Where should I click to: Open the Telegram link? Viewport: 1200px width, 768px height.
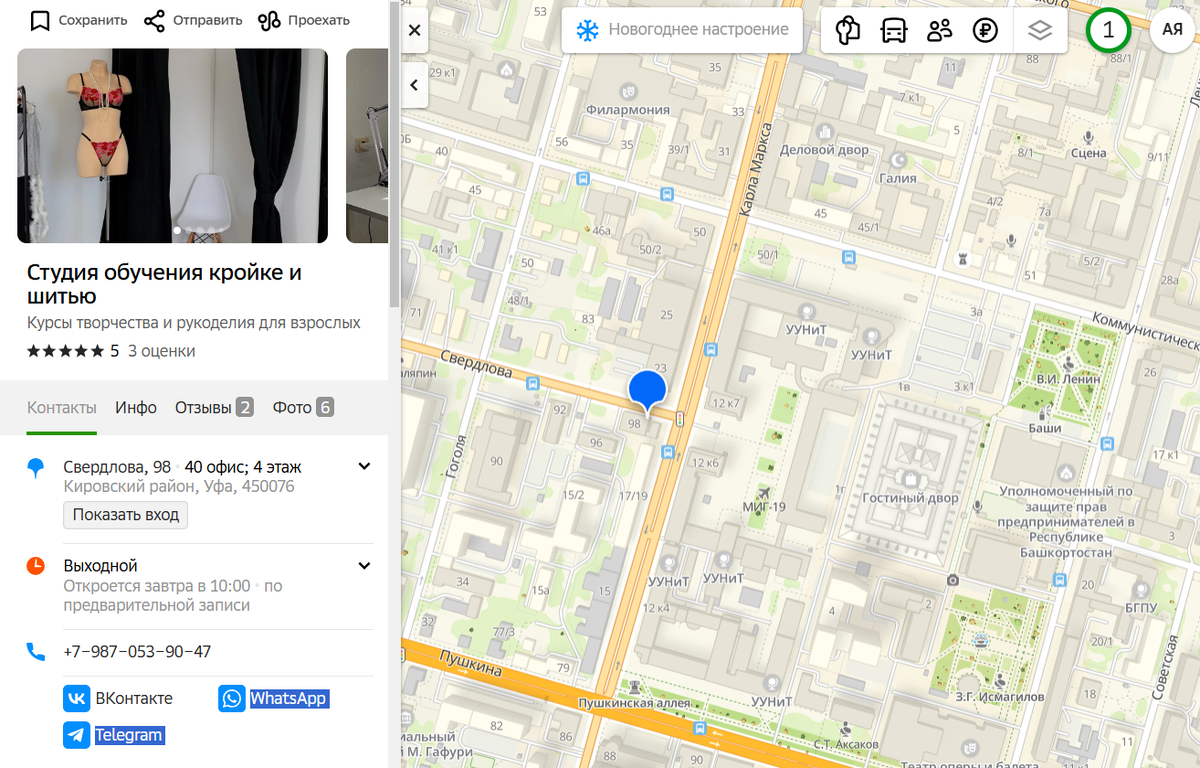coord(114,735)
